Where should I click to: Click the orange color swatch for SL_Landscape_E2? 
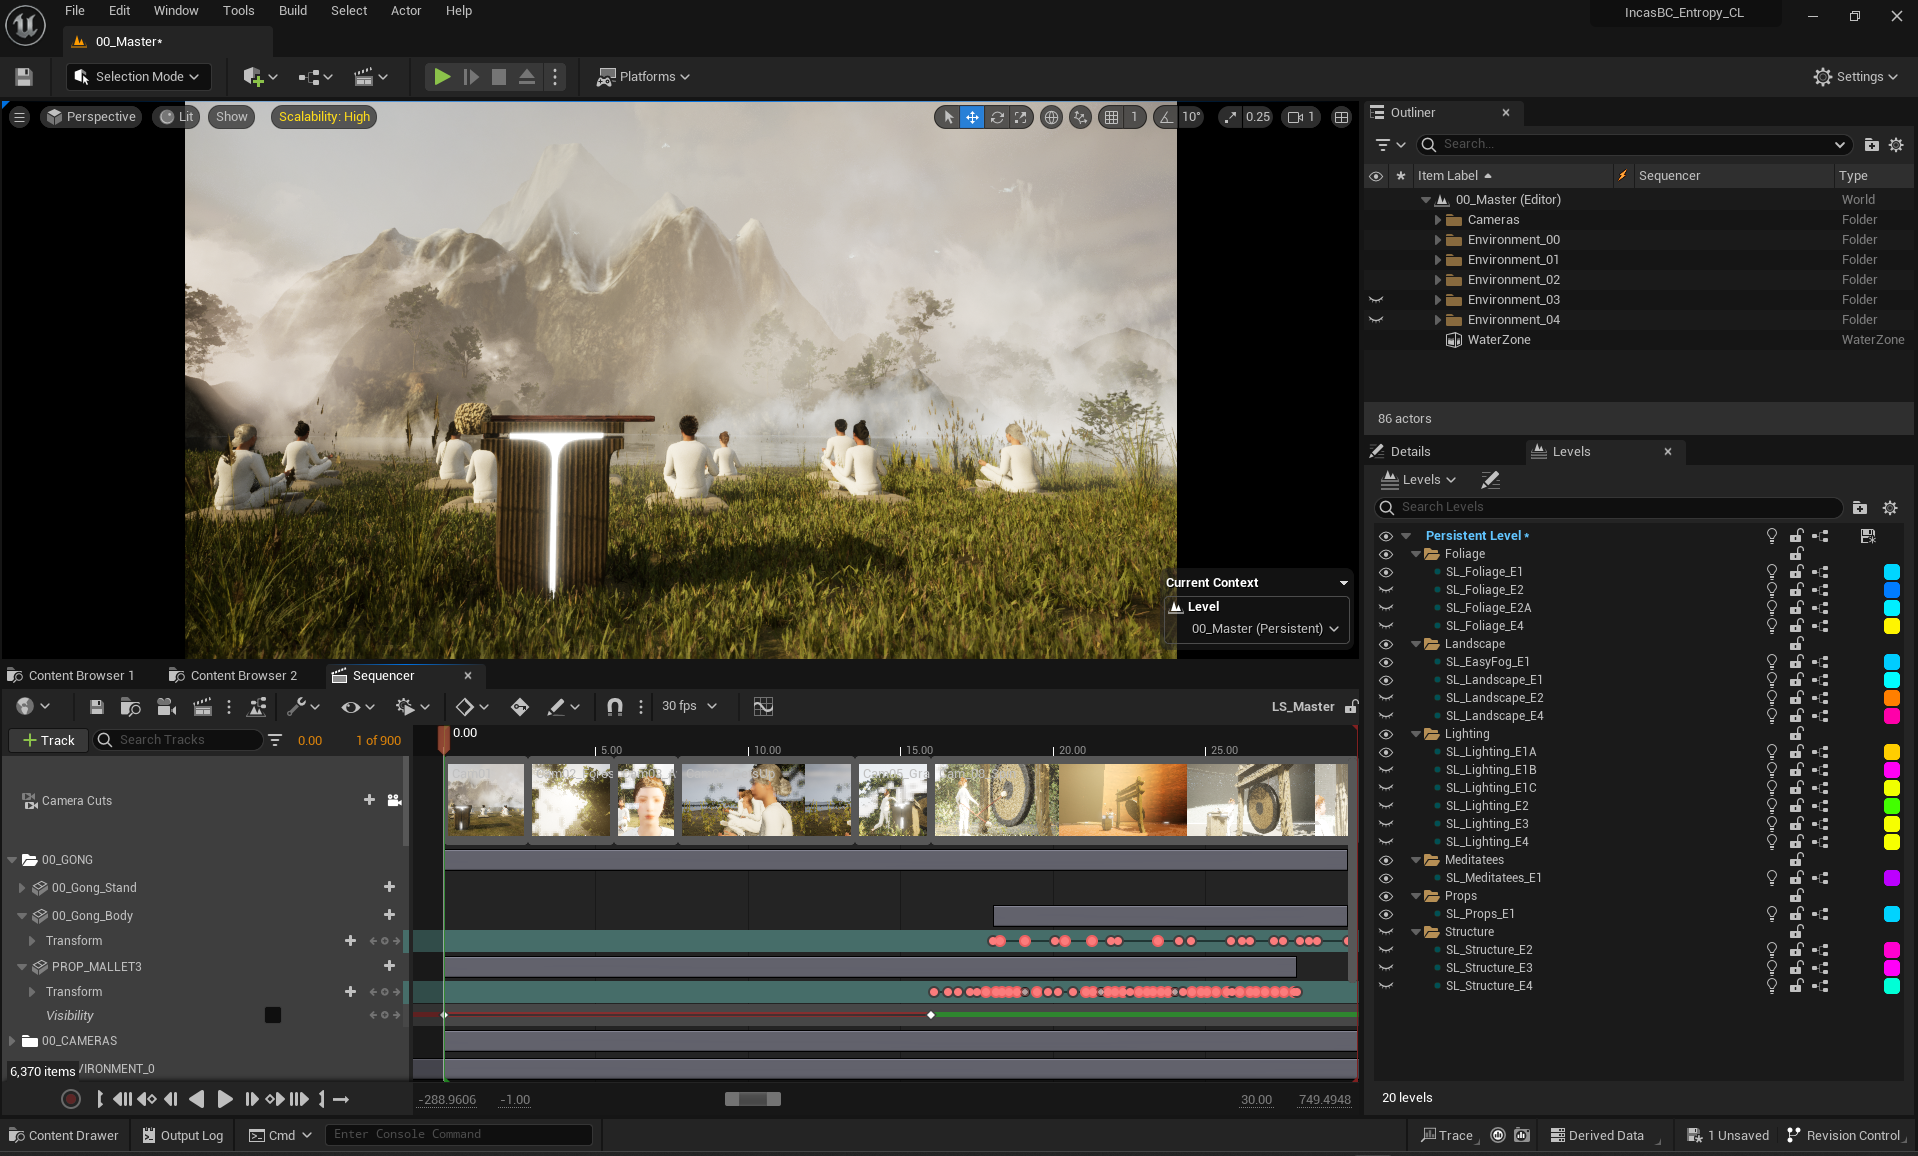1892,698
